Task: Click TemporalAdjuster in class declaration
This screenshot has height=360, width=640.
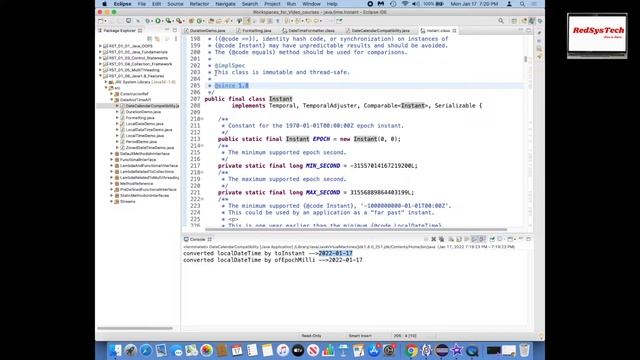Action: pos(330,105)
